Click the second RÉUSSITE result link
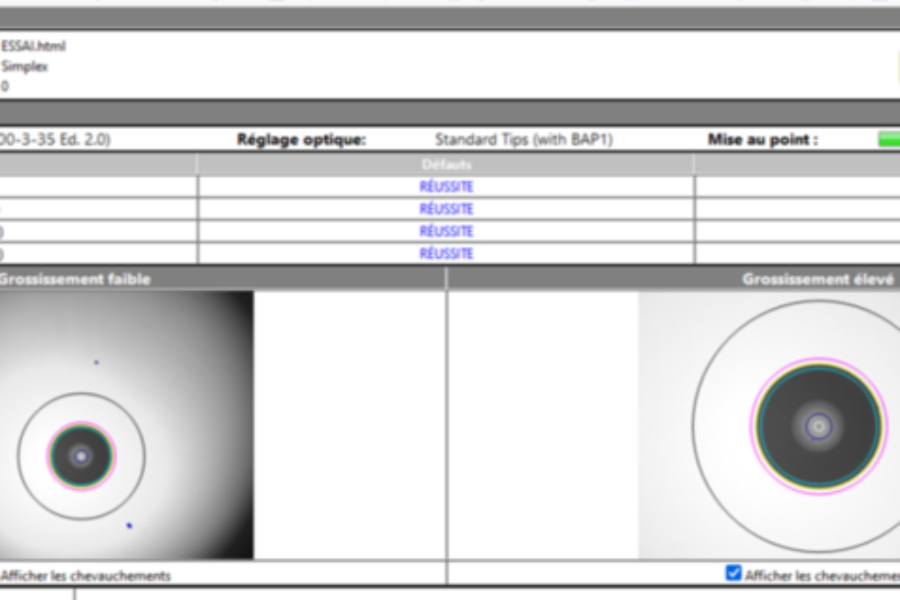 click(x=446, y=209)
